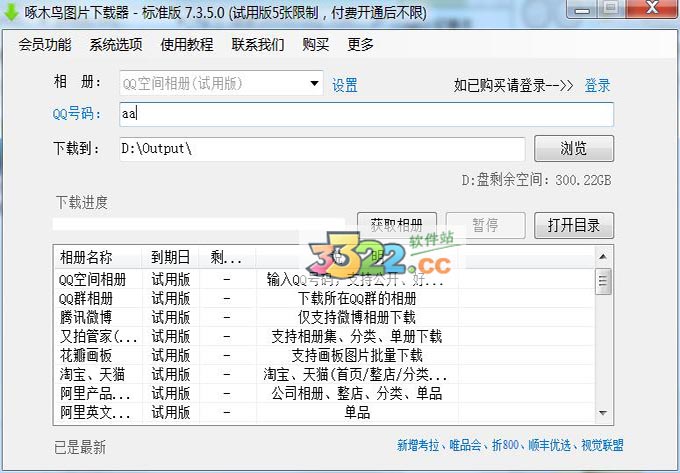The width and height of the screenshot is (680, 473).
Task: Click the QQ号码 label link
Action: tap(77, 114)
